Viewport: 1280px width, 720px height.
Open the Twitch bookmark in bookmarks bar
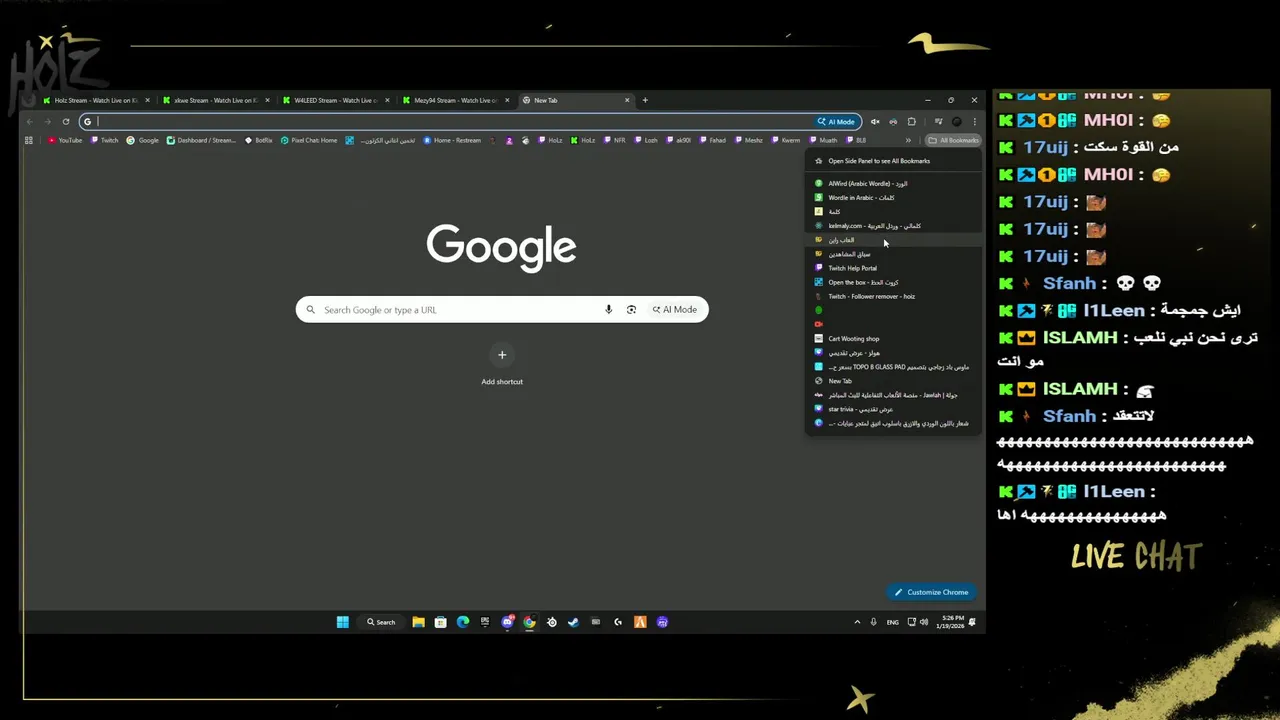click(x=104, y=140)
